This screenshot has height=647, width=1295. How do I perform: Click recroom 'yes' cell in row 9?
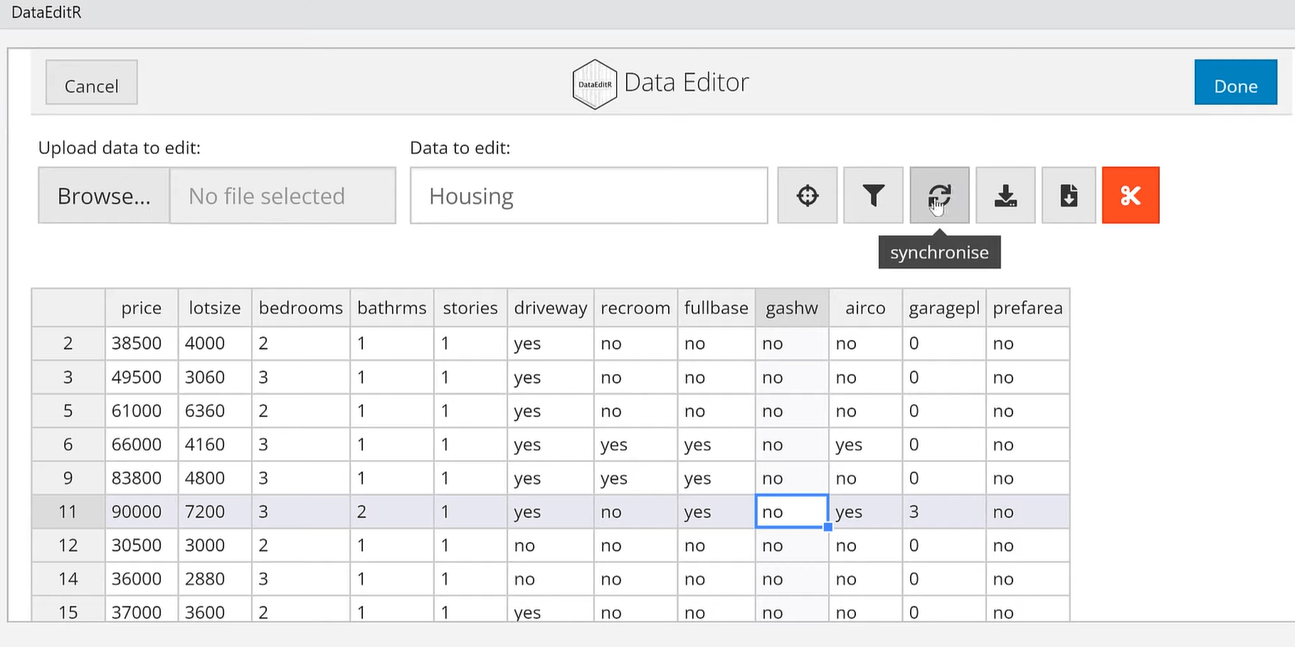tap(635, 478)
